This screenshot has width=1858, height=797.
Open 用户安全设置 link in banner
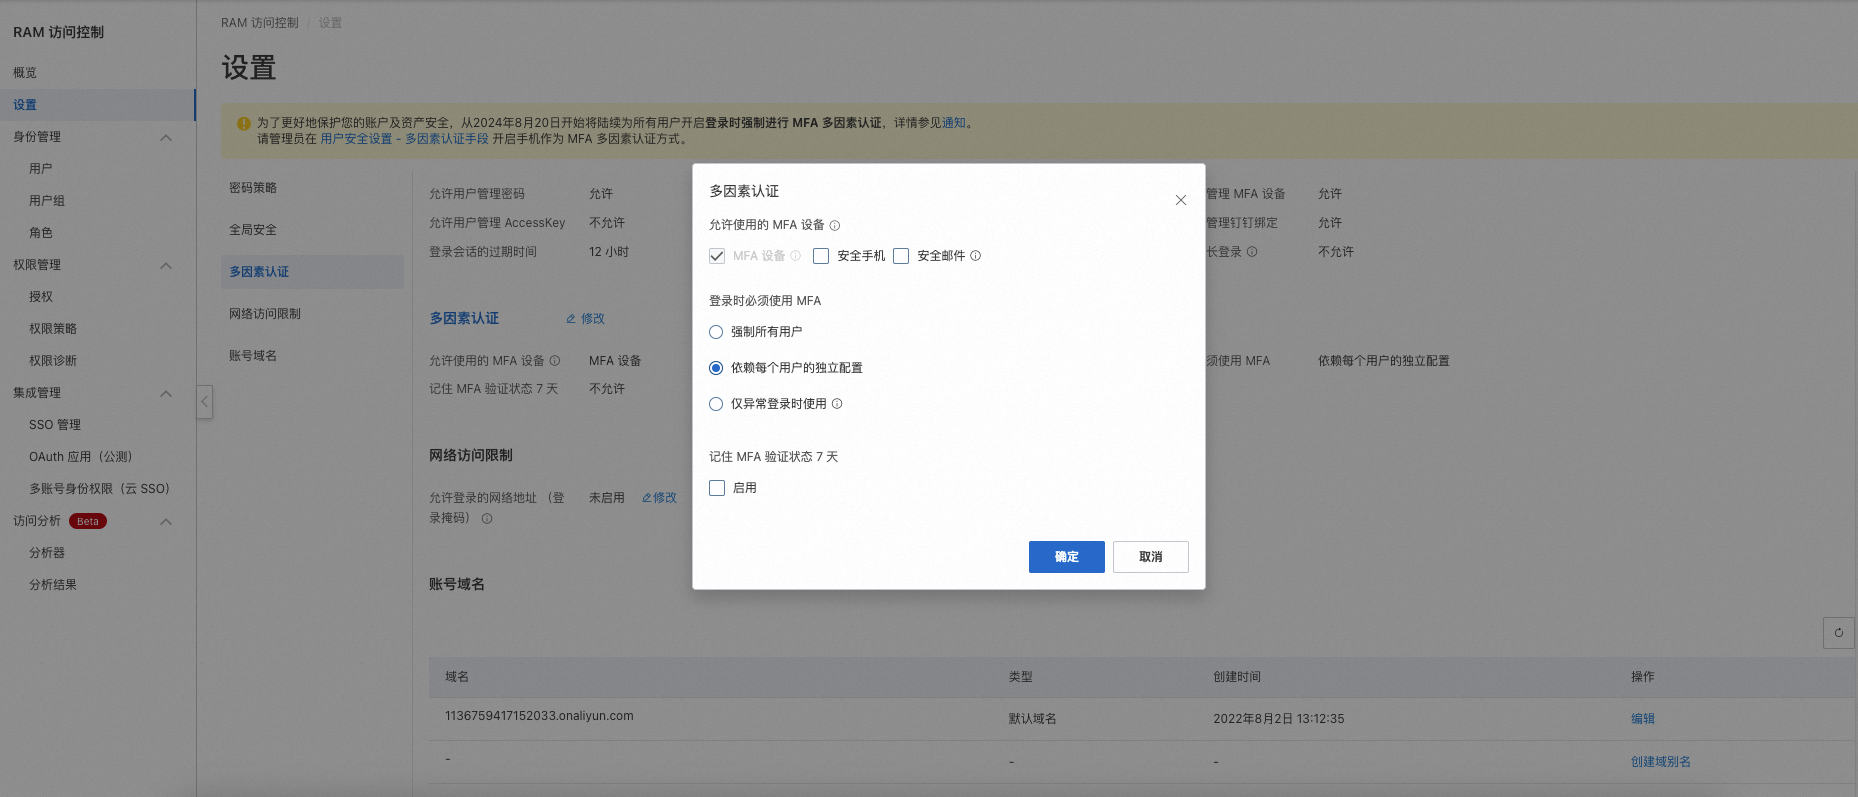(356, 139)
